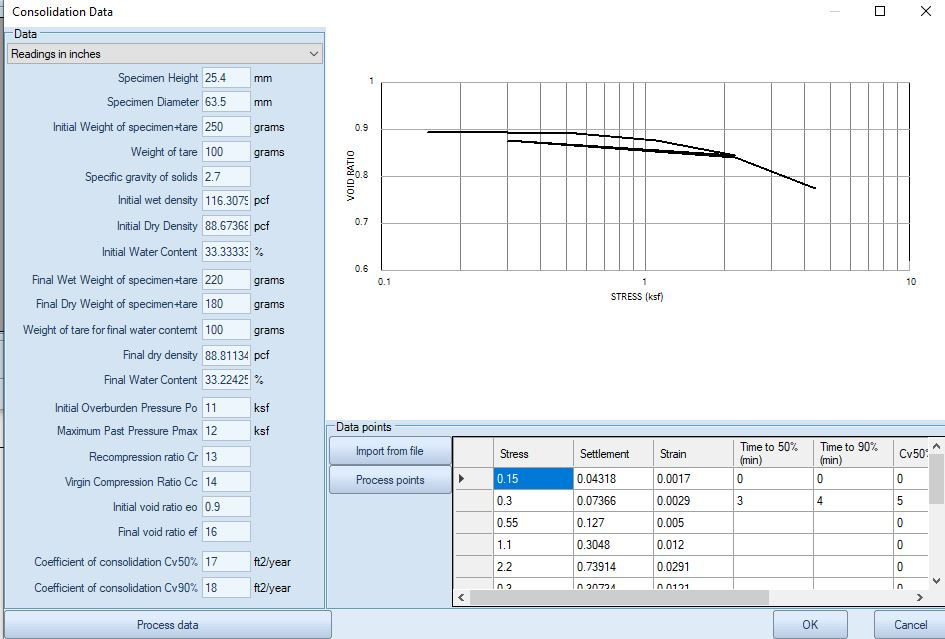Image resolution: width=945 pixels, height=639 pixels.
Task: Edit the Initial Overburden Pressure Po field
Action: [226, 408]
